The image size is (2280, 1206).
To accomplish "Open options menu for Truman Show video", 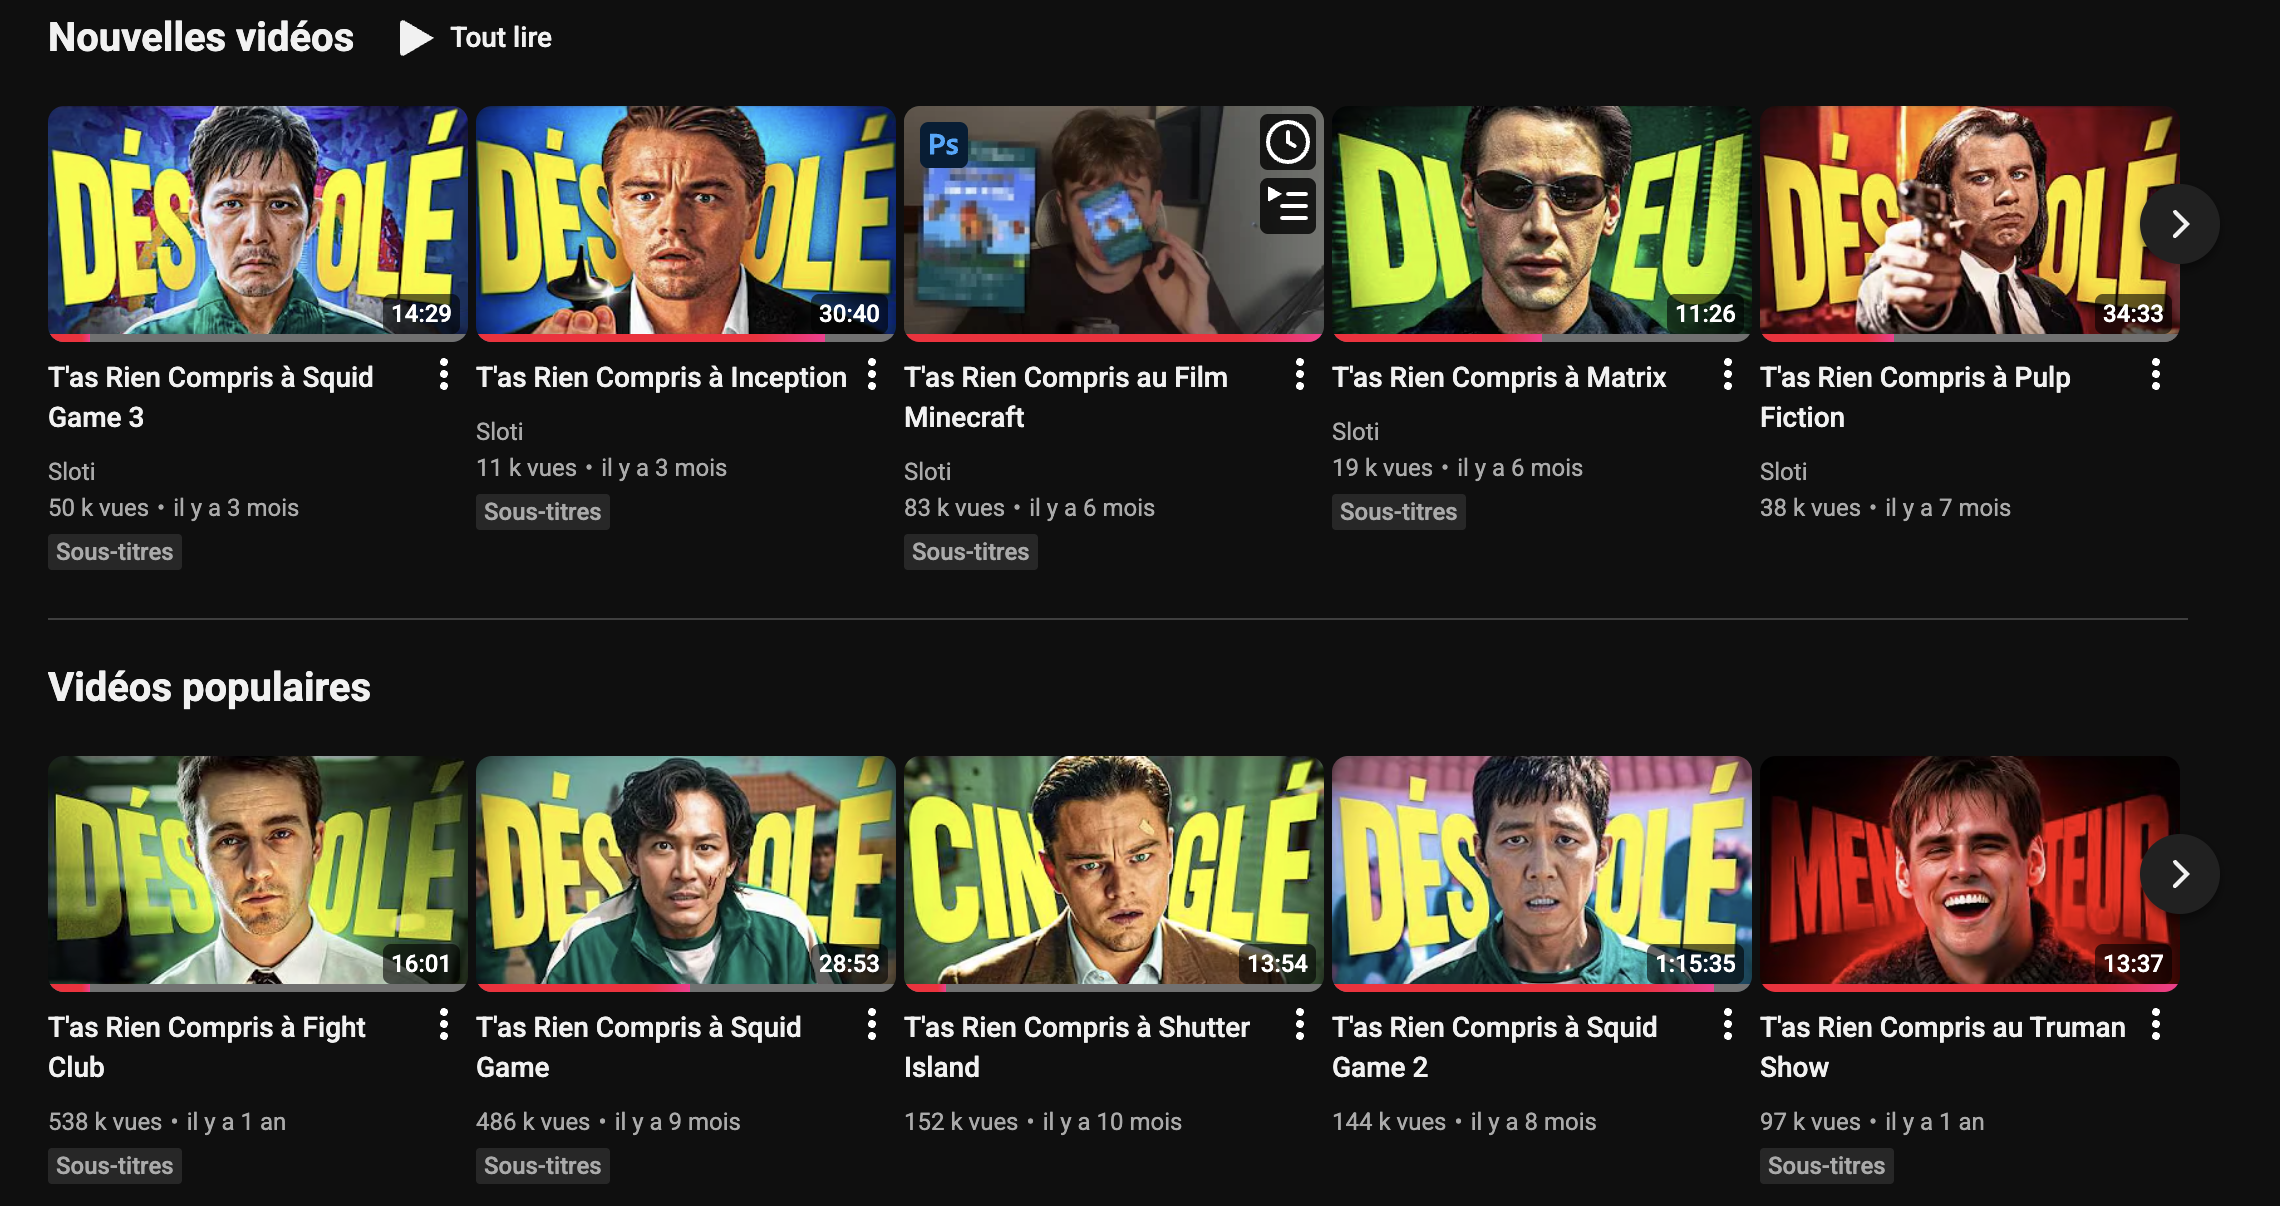I will pyautogui.click(x=2156, y=1025).
